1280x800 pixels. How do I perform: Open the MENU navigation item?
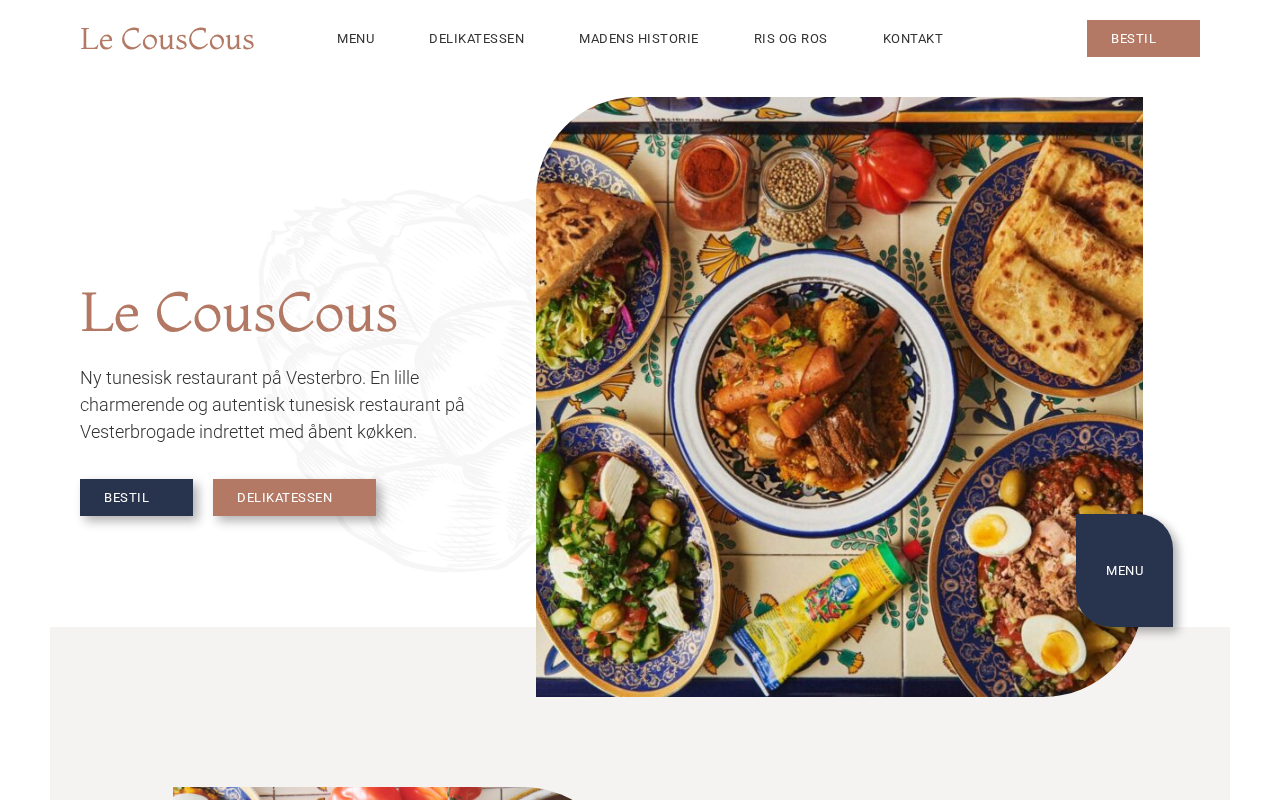coord(356,39)
